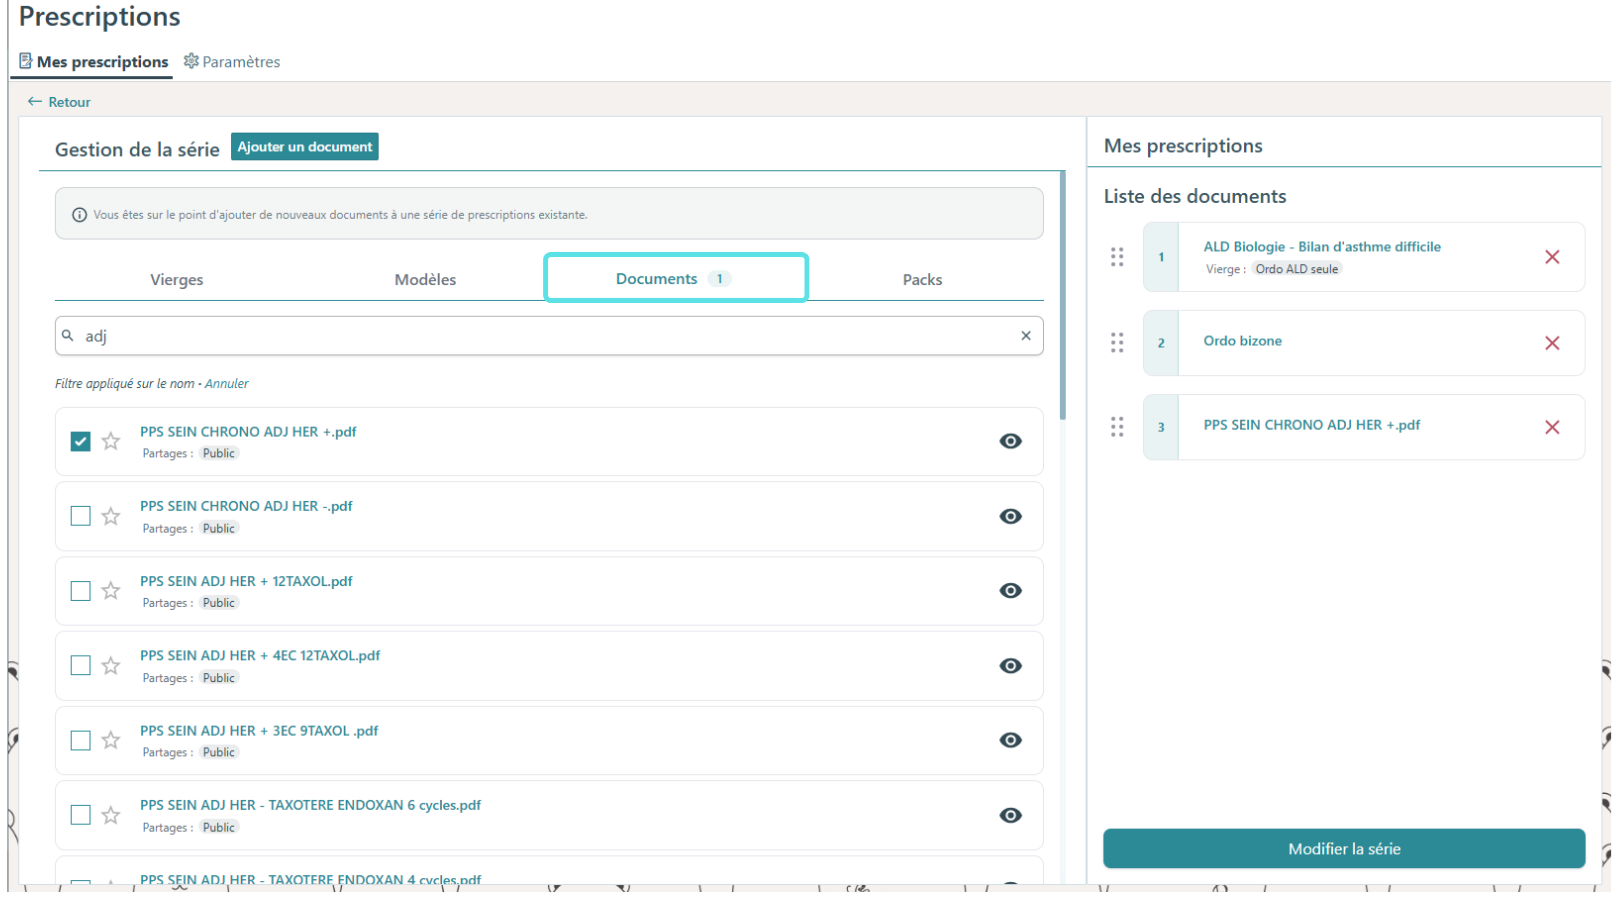The height and width of the screenshot is (897, 1615).
Task: Click the Retour back arrow icon
Action: pyautogui.click(x=34, y=101)
